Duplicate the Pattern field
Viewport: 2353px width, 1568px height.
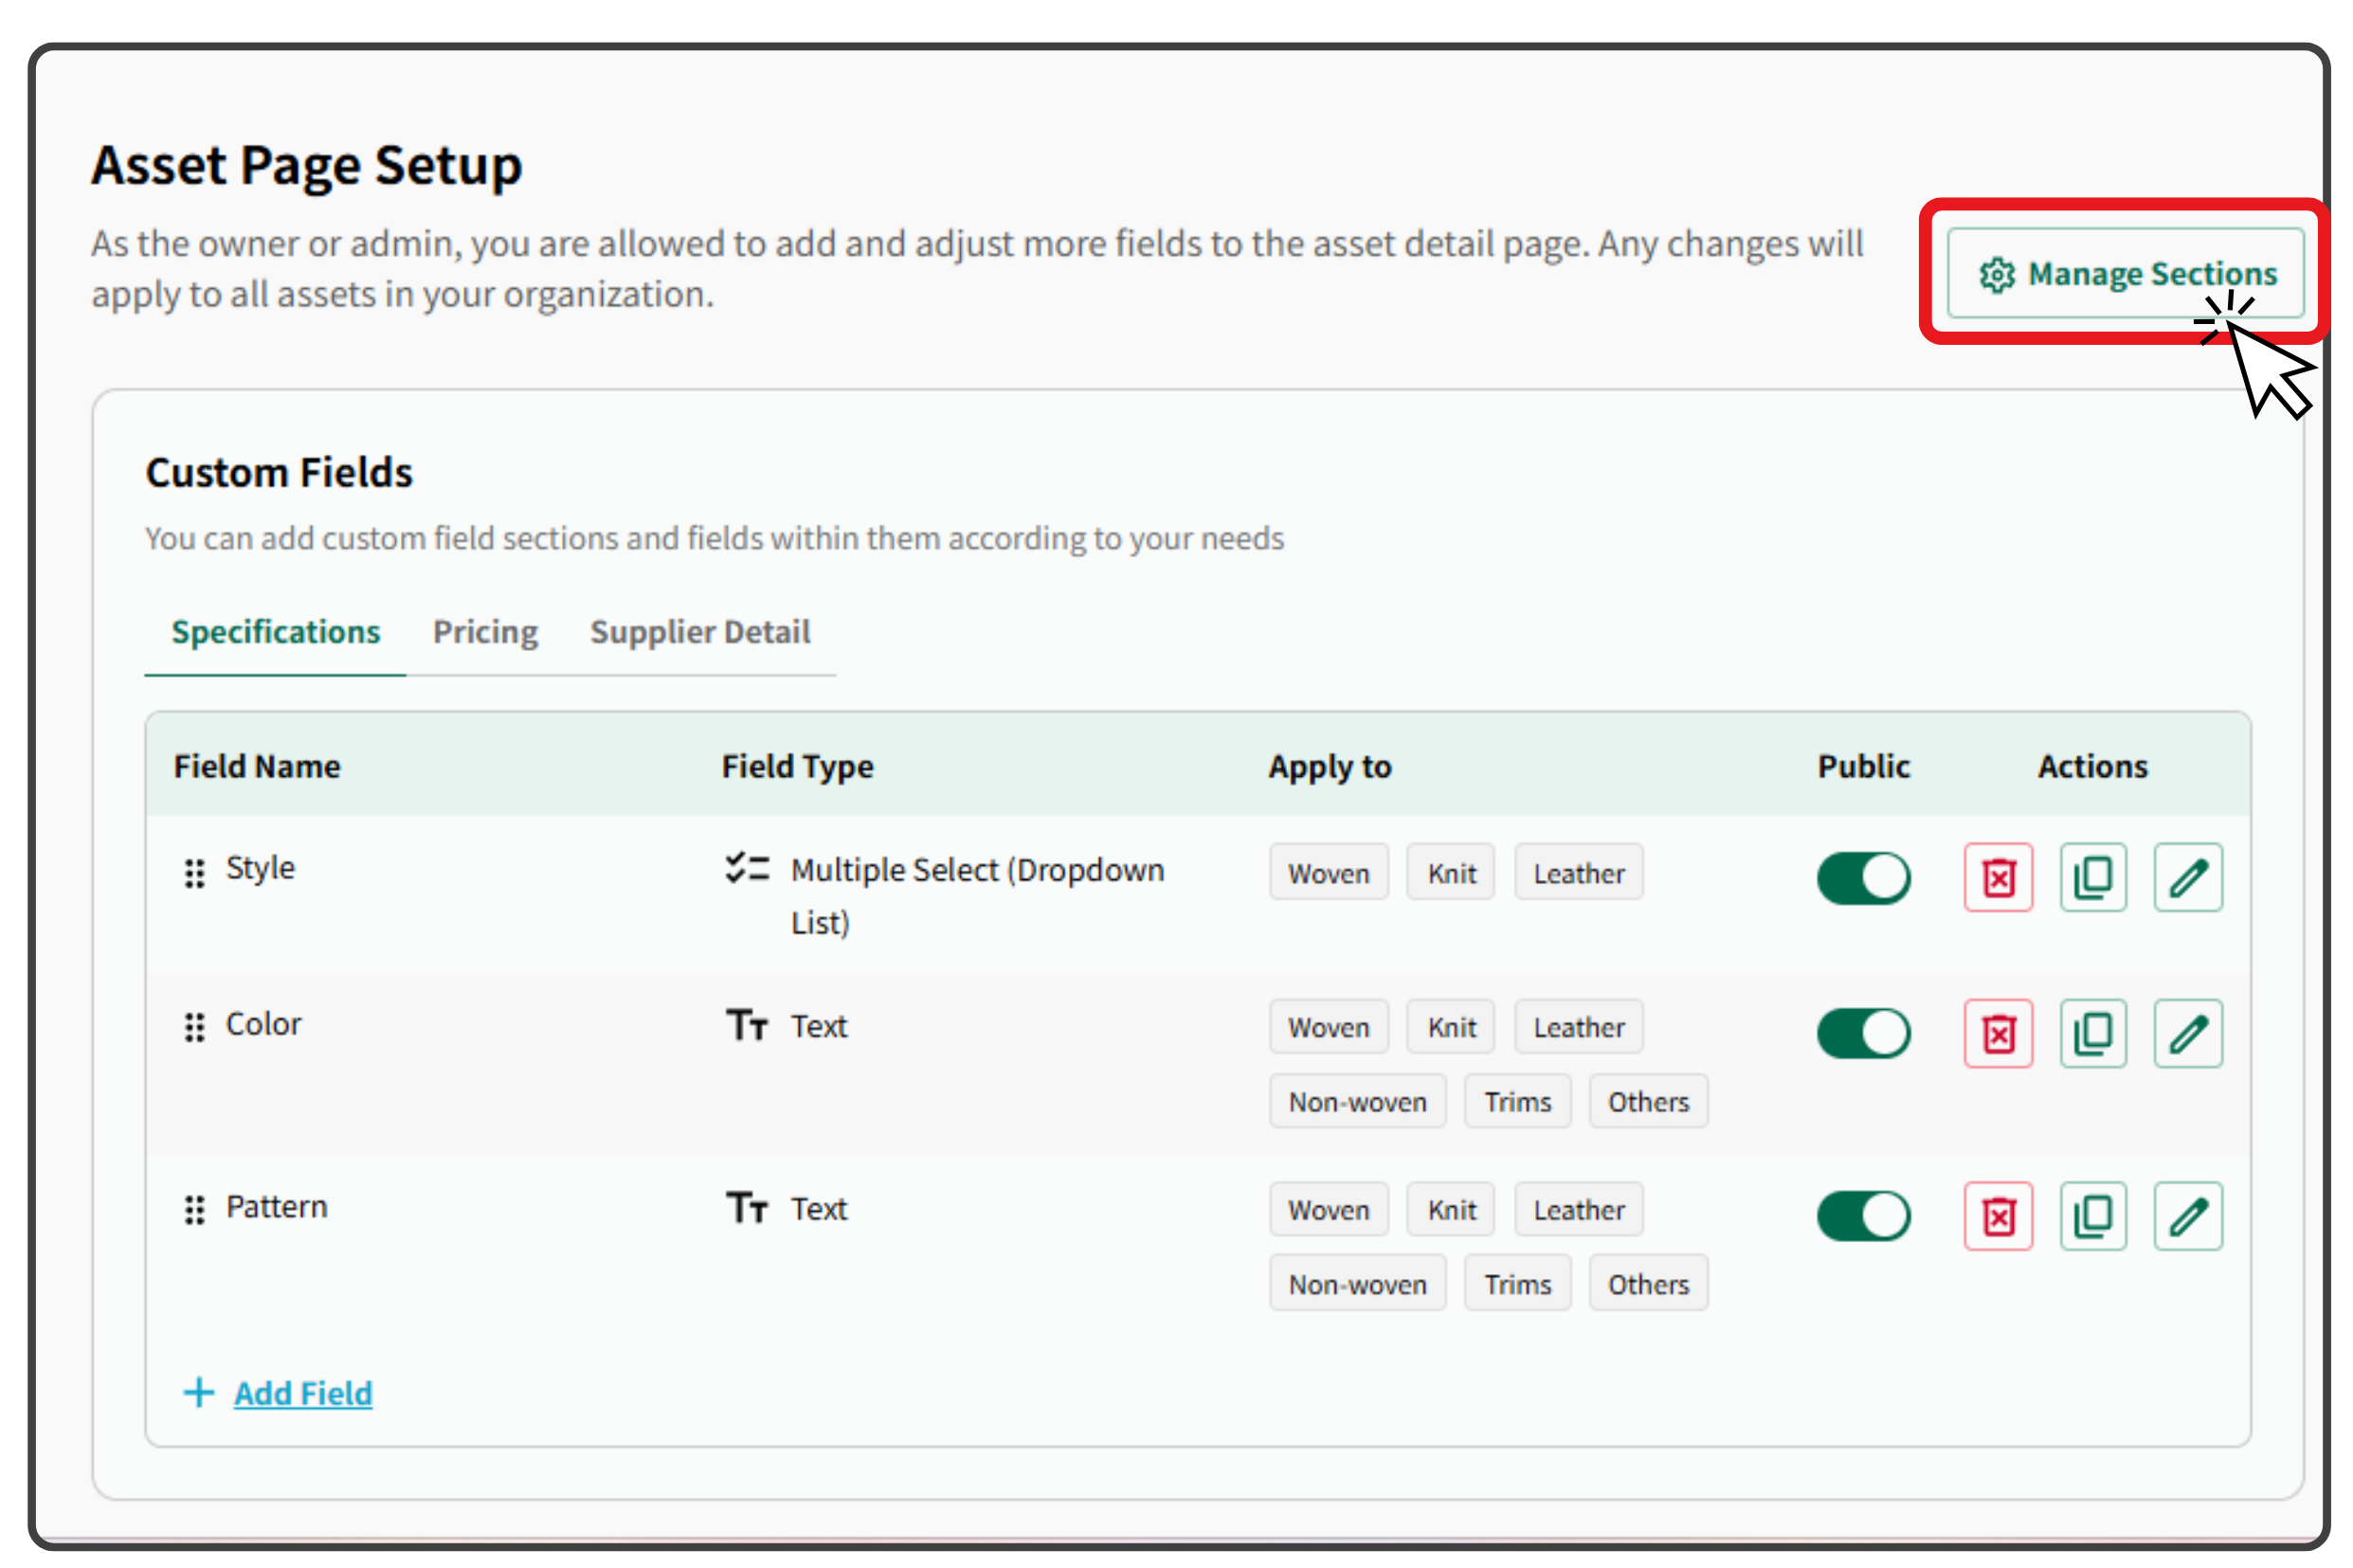(x=2092, y=1216)
